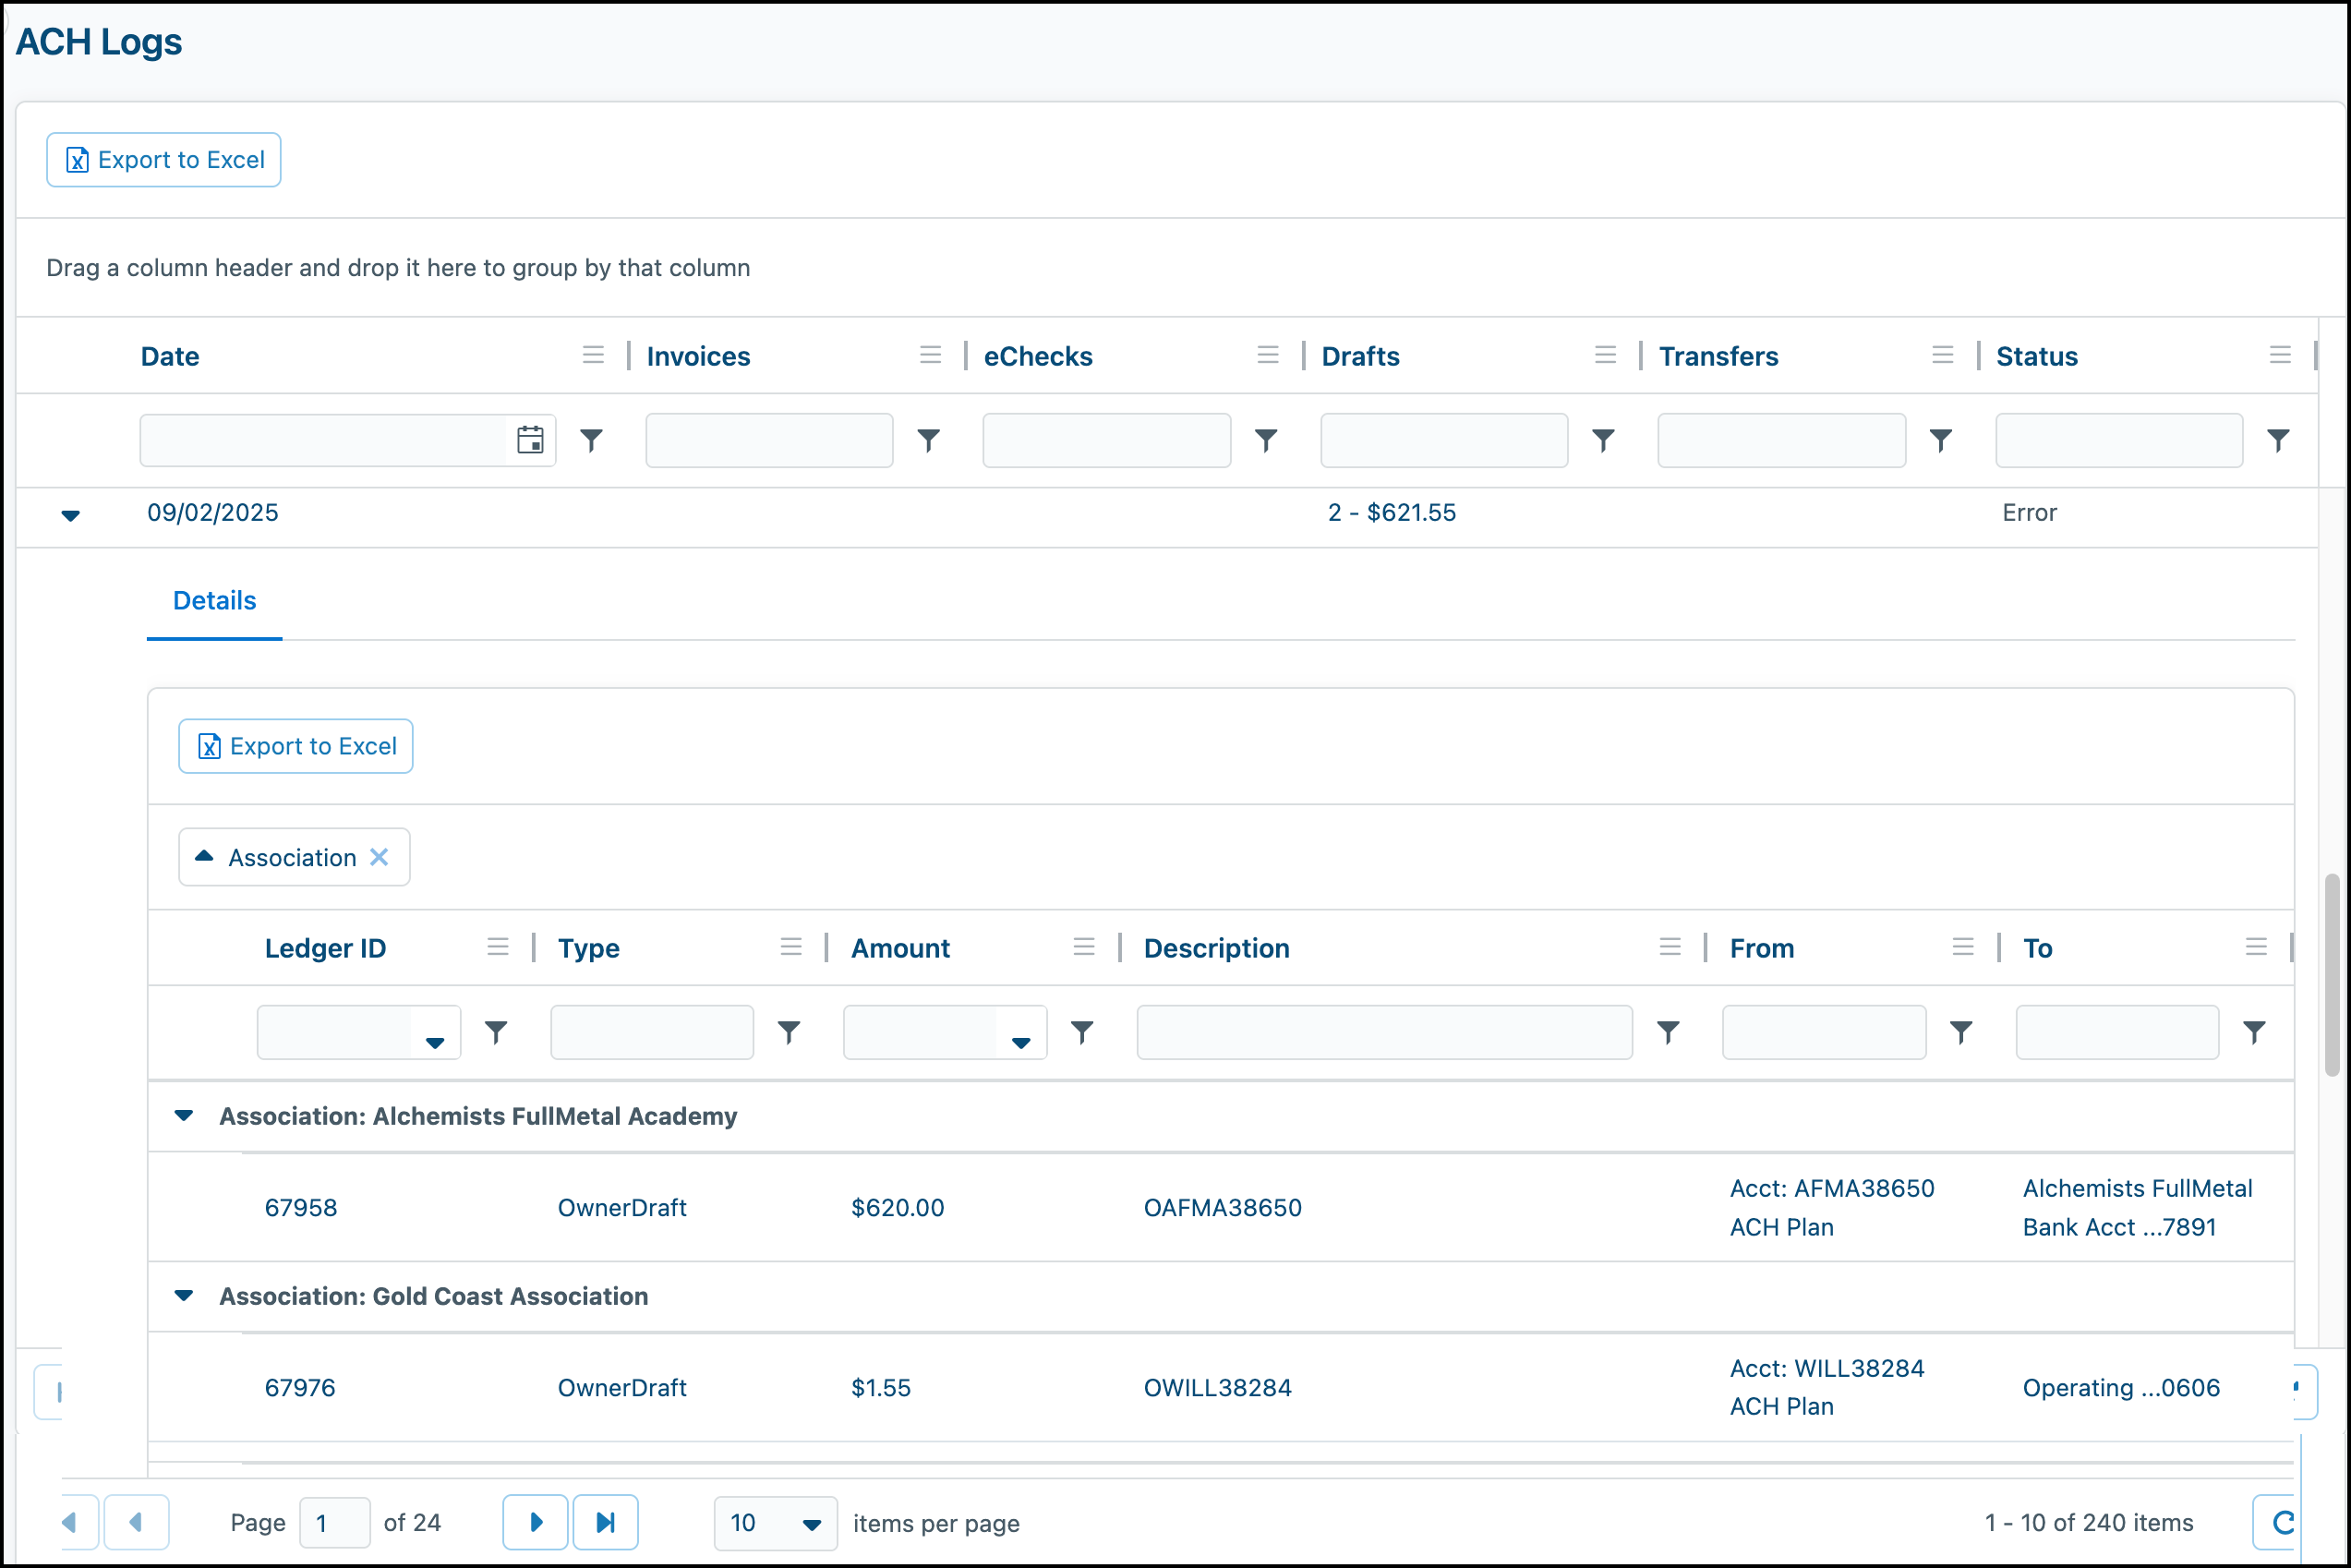This screenshot has width=2351, height=1568.
Task: Click Export to Excel in Details panel
Action: click(296, 746)
